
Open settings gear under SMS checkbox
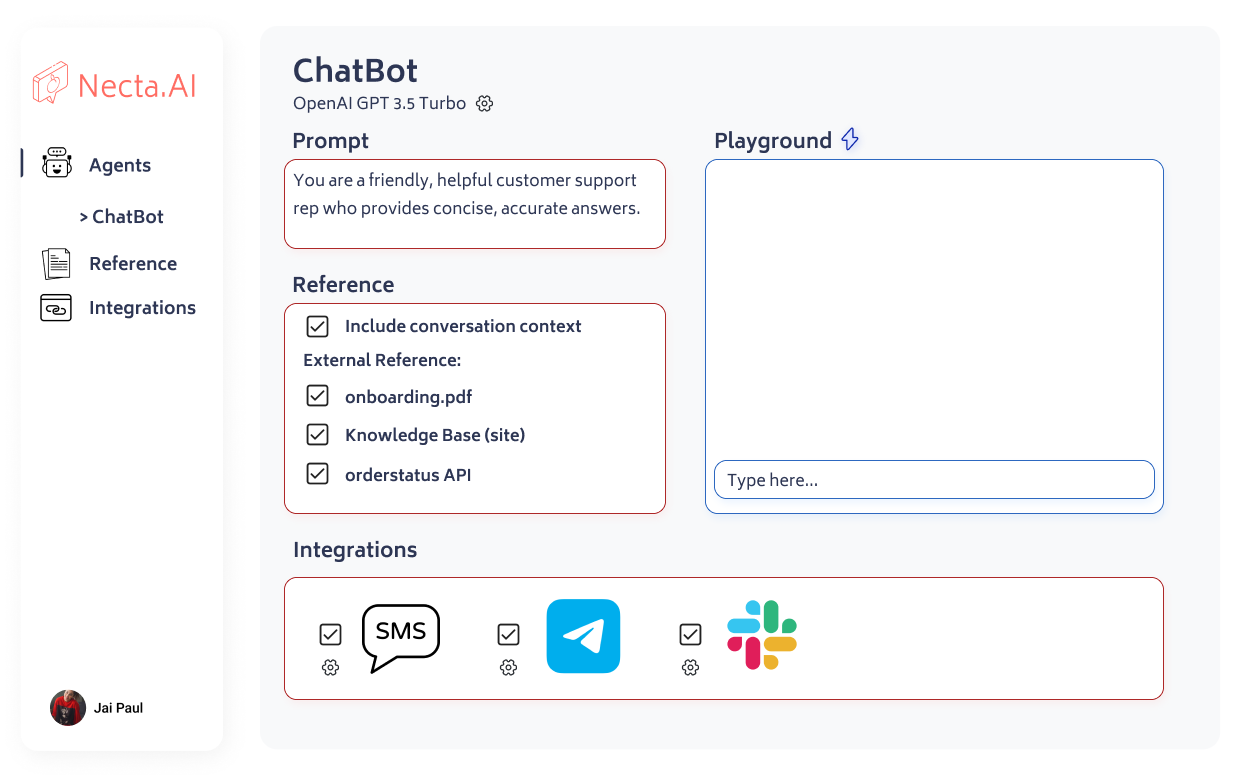pos(330,668)
